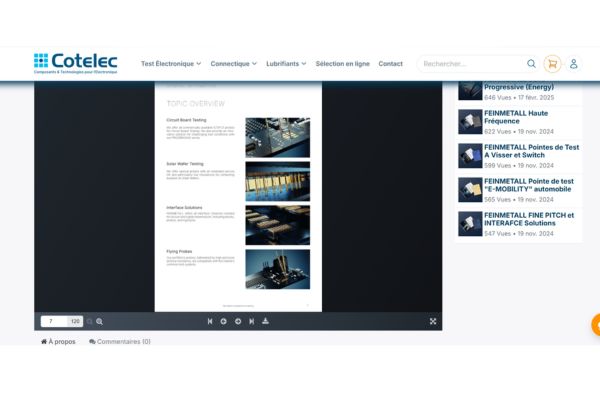Click the Circuit Board Testing heading

186,120
